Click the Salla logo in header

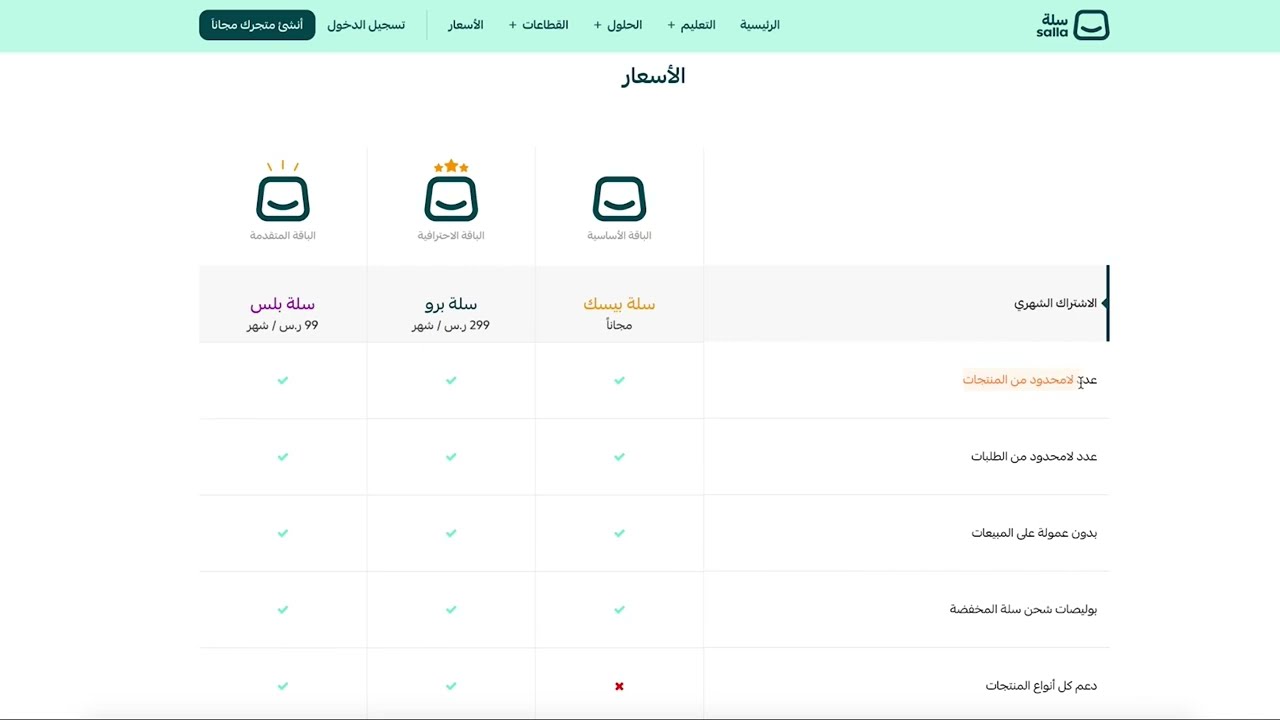tap(1073, 25)
